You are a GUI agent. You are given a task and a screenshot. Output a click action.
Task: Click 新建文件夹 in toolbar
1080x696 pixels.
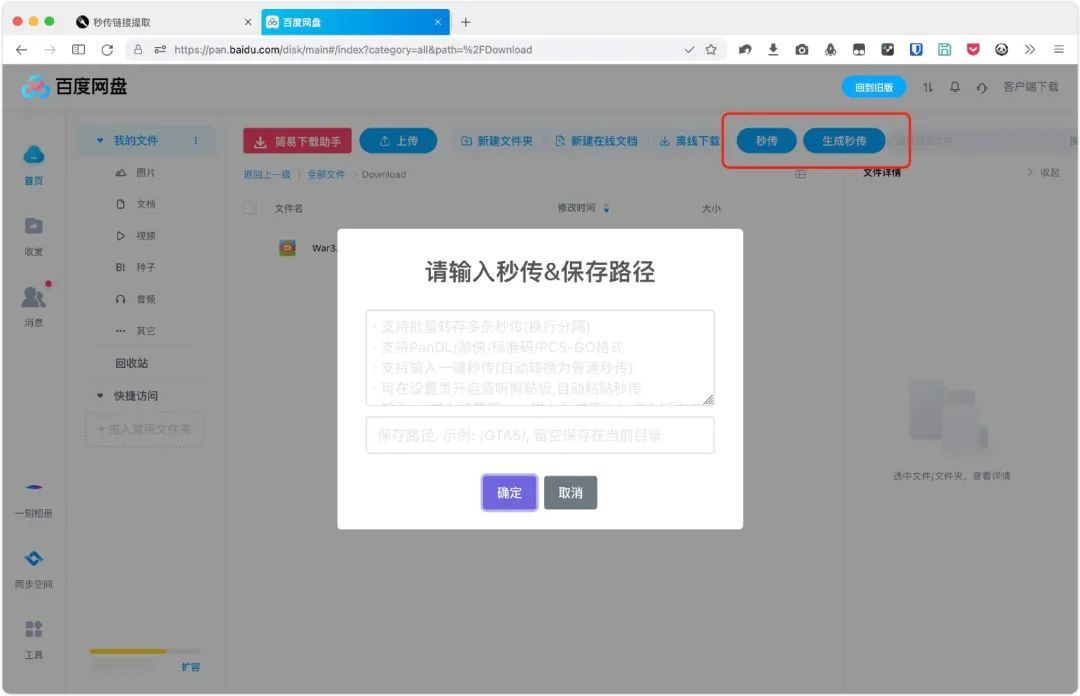497,141
